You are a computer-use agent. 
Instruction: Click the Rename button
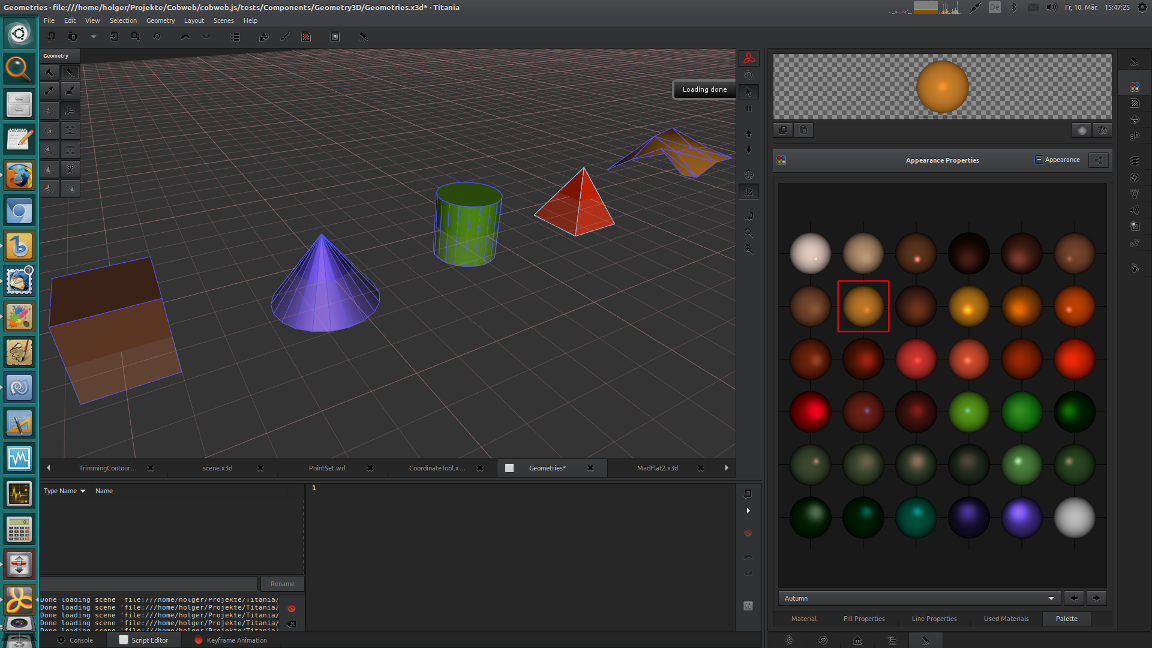[x=282, y=583]
